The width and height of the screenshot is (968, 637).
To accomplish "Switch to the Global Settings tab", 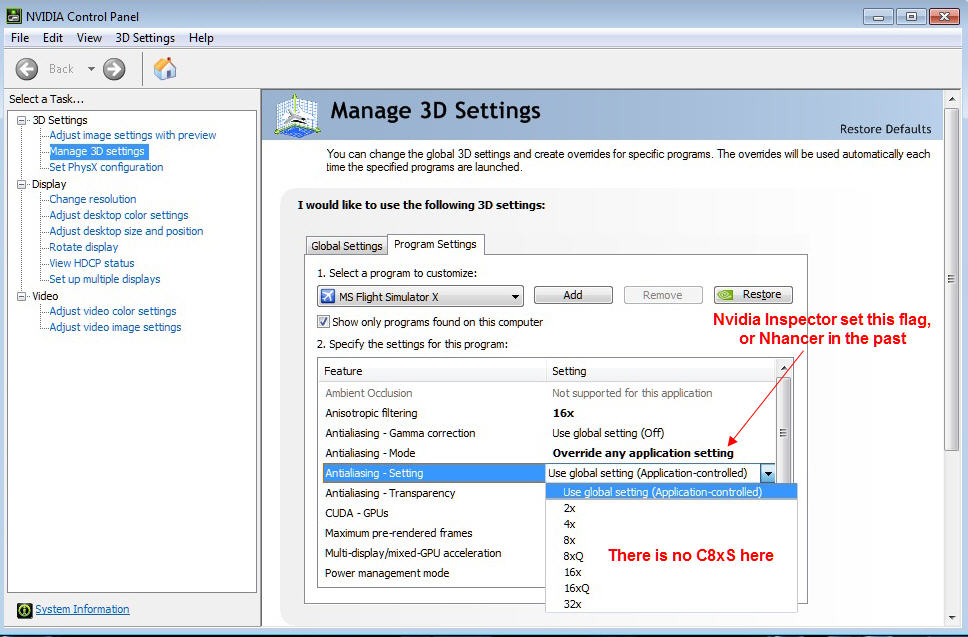I will [346, 246].
